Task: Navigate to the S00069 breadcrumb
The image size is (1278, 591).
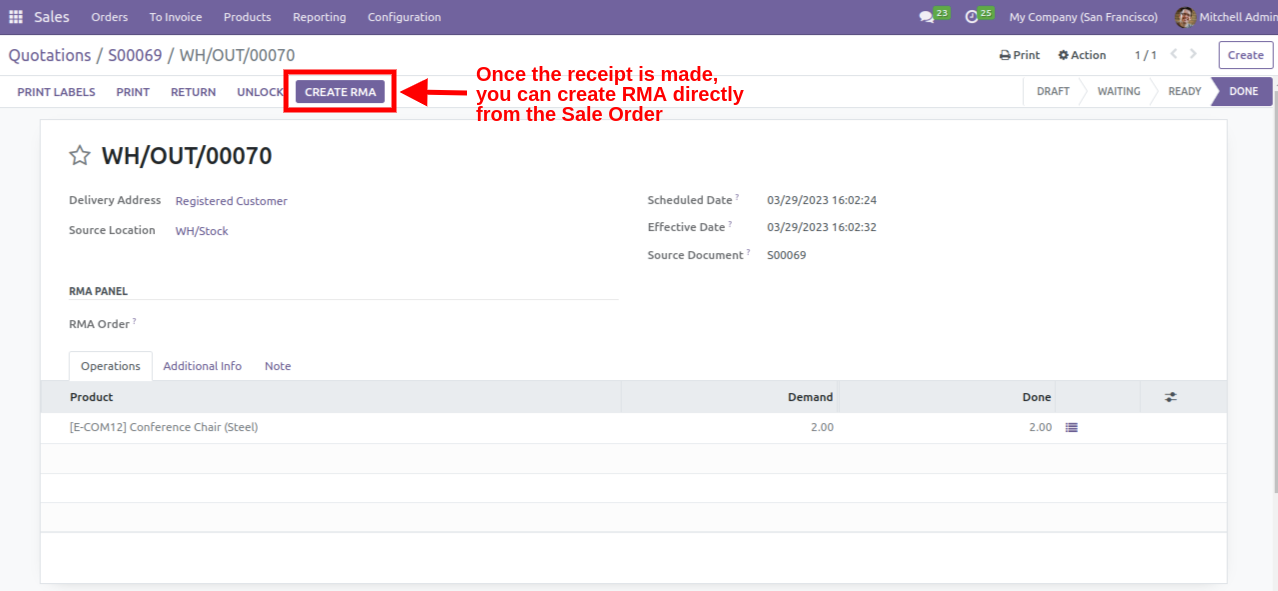Action: (x=135, y=55)
